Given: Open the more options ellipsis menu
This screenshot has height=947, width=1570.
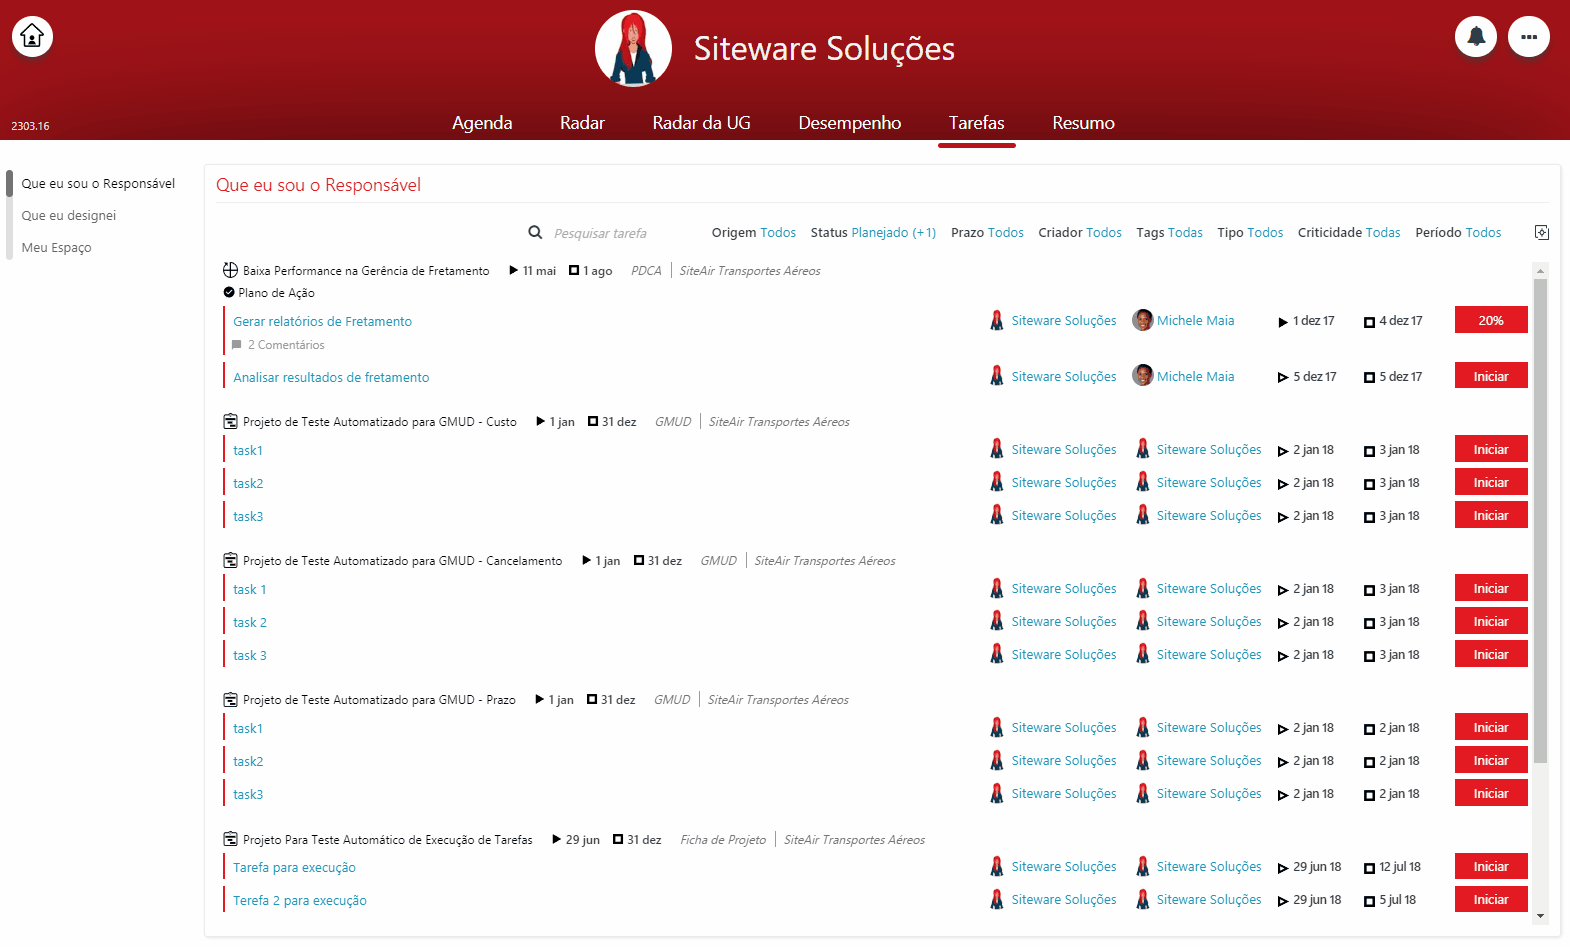Looking at the screenshot, I should click(x=1529, y=37).
